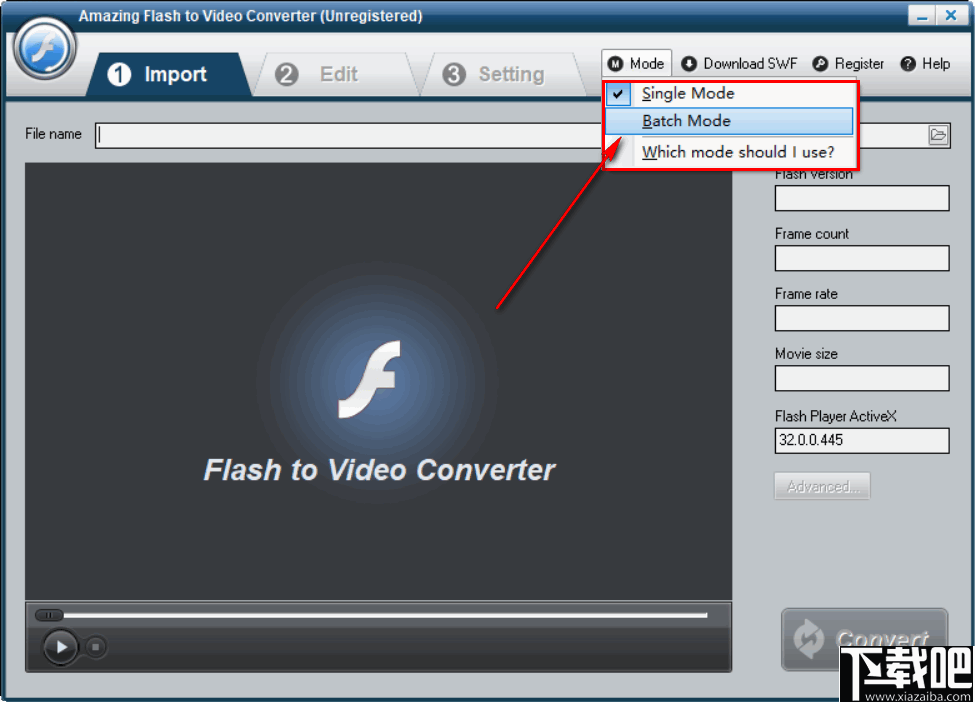975x702 pixels.
Task: Open the Mode dropdown
Action: (636, 63)
